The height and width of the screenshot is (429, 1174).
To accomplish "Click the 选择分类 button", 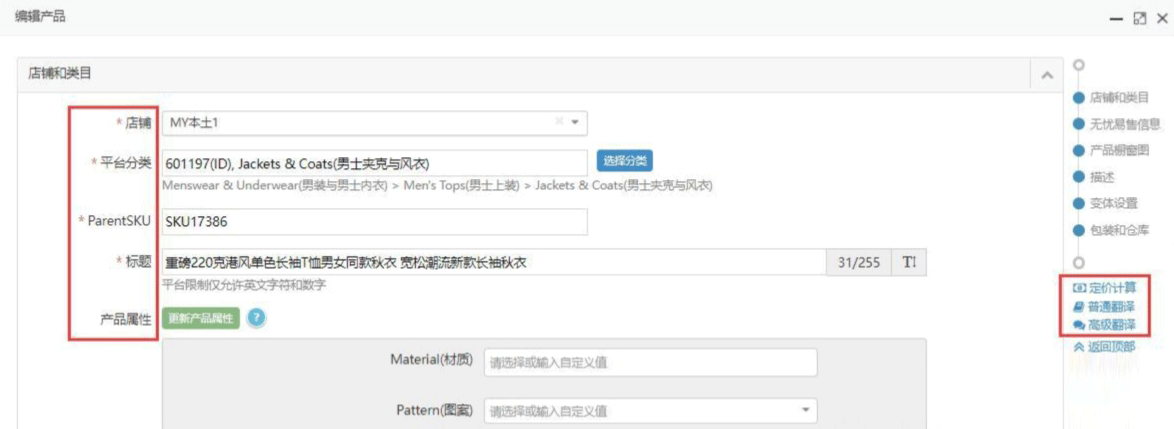I will click(624, 161).
